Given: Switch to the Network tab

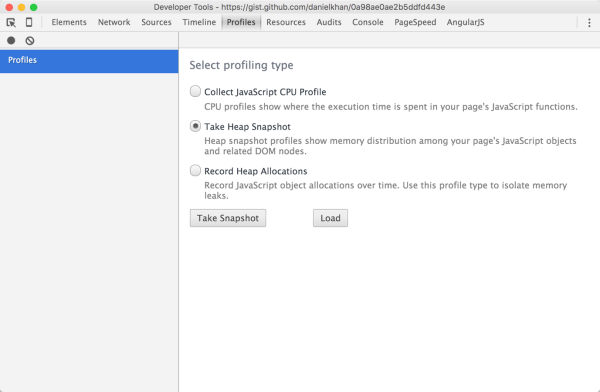Looking at the screenshot, I should tap(114, 22).
